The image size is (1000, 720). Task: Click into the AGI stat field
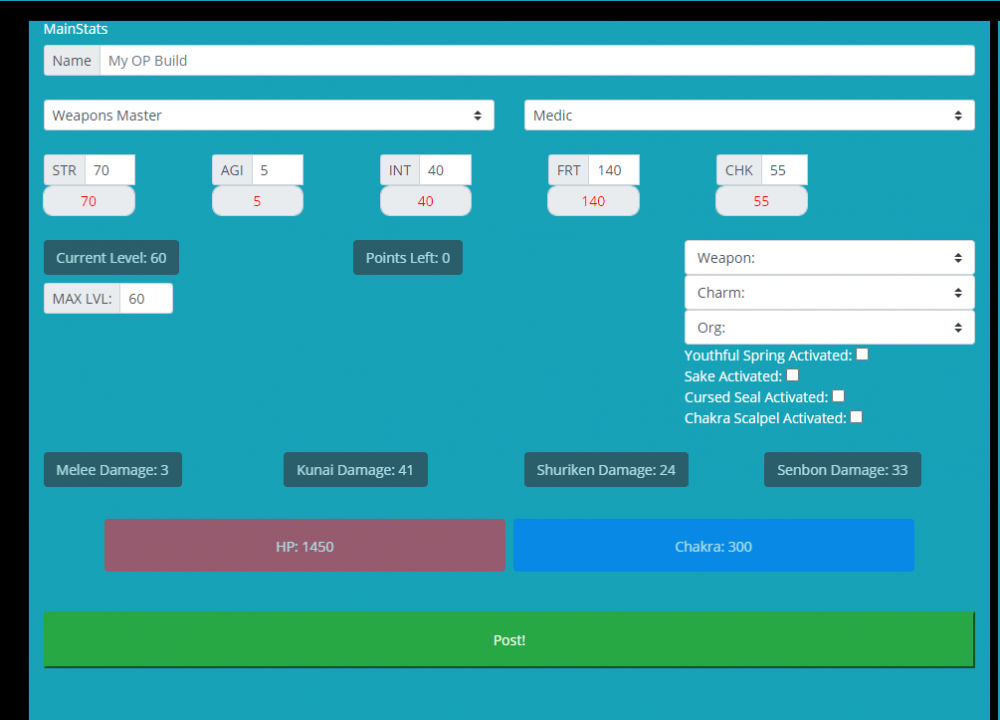[277, 170]
